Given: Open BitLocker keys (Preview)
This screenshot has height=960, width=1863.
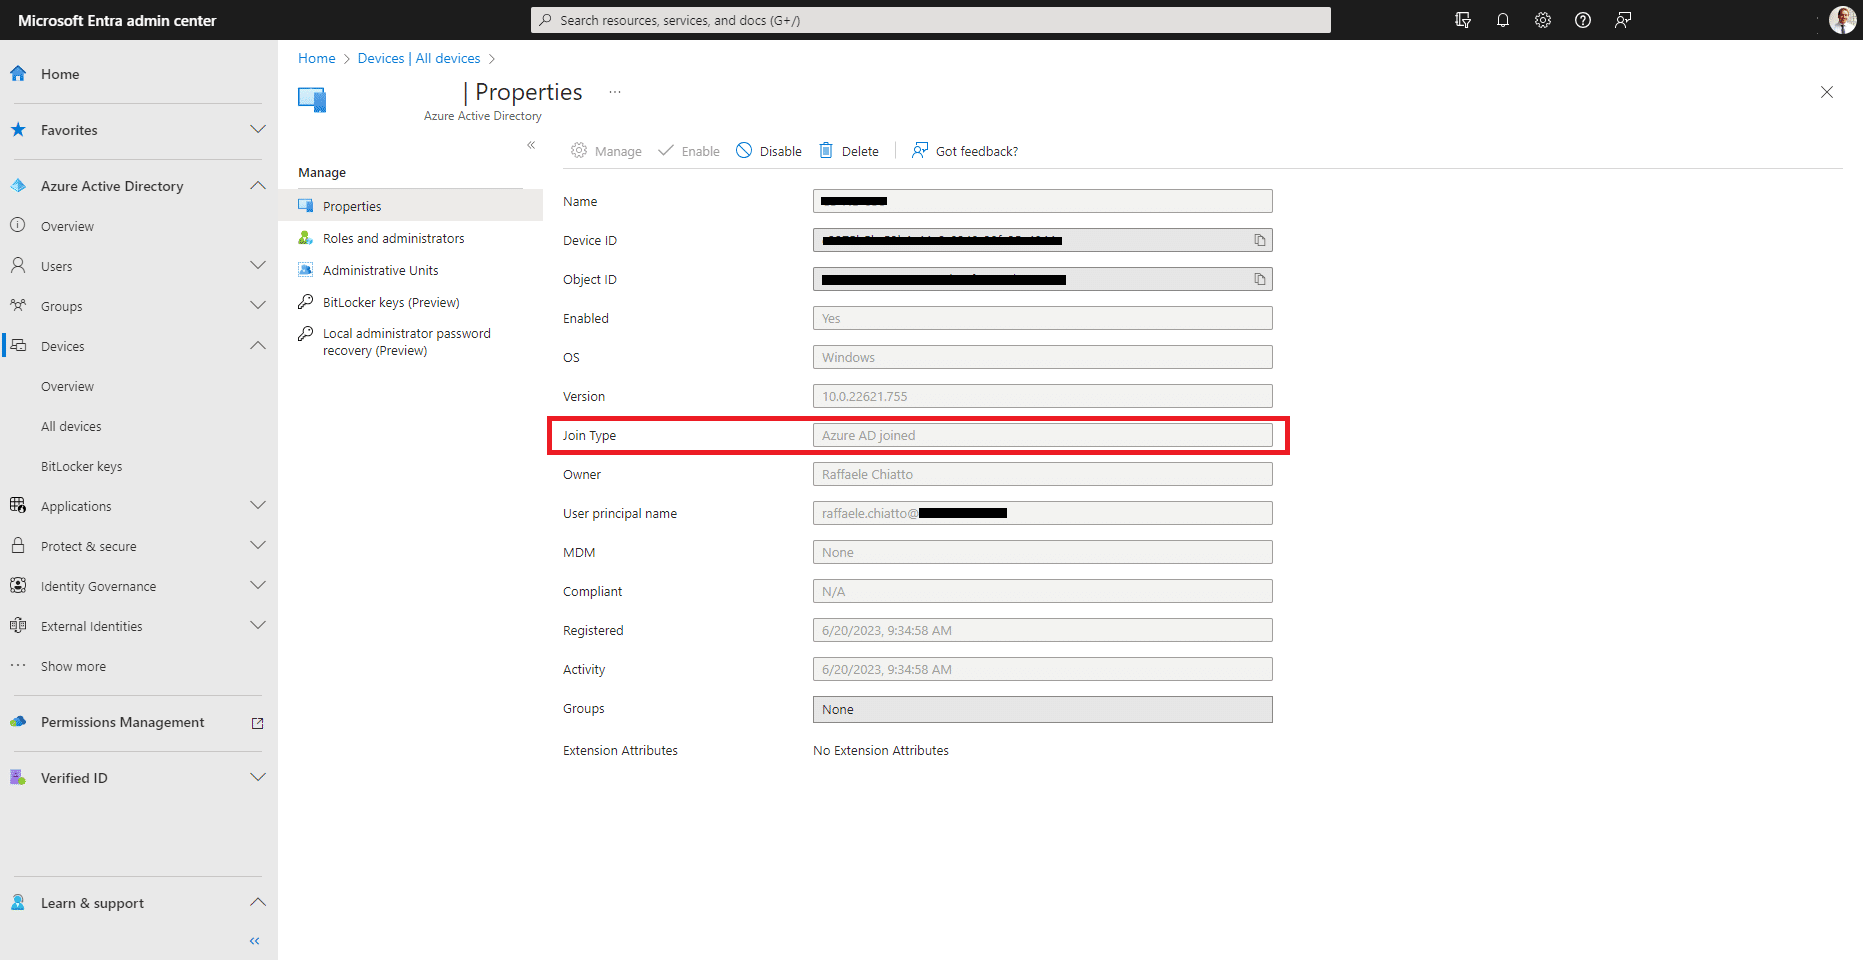Looking at the screenshot, I should point(391,302).
